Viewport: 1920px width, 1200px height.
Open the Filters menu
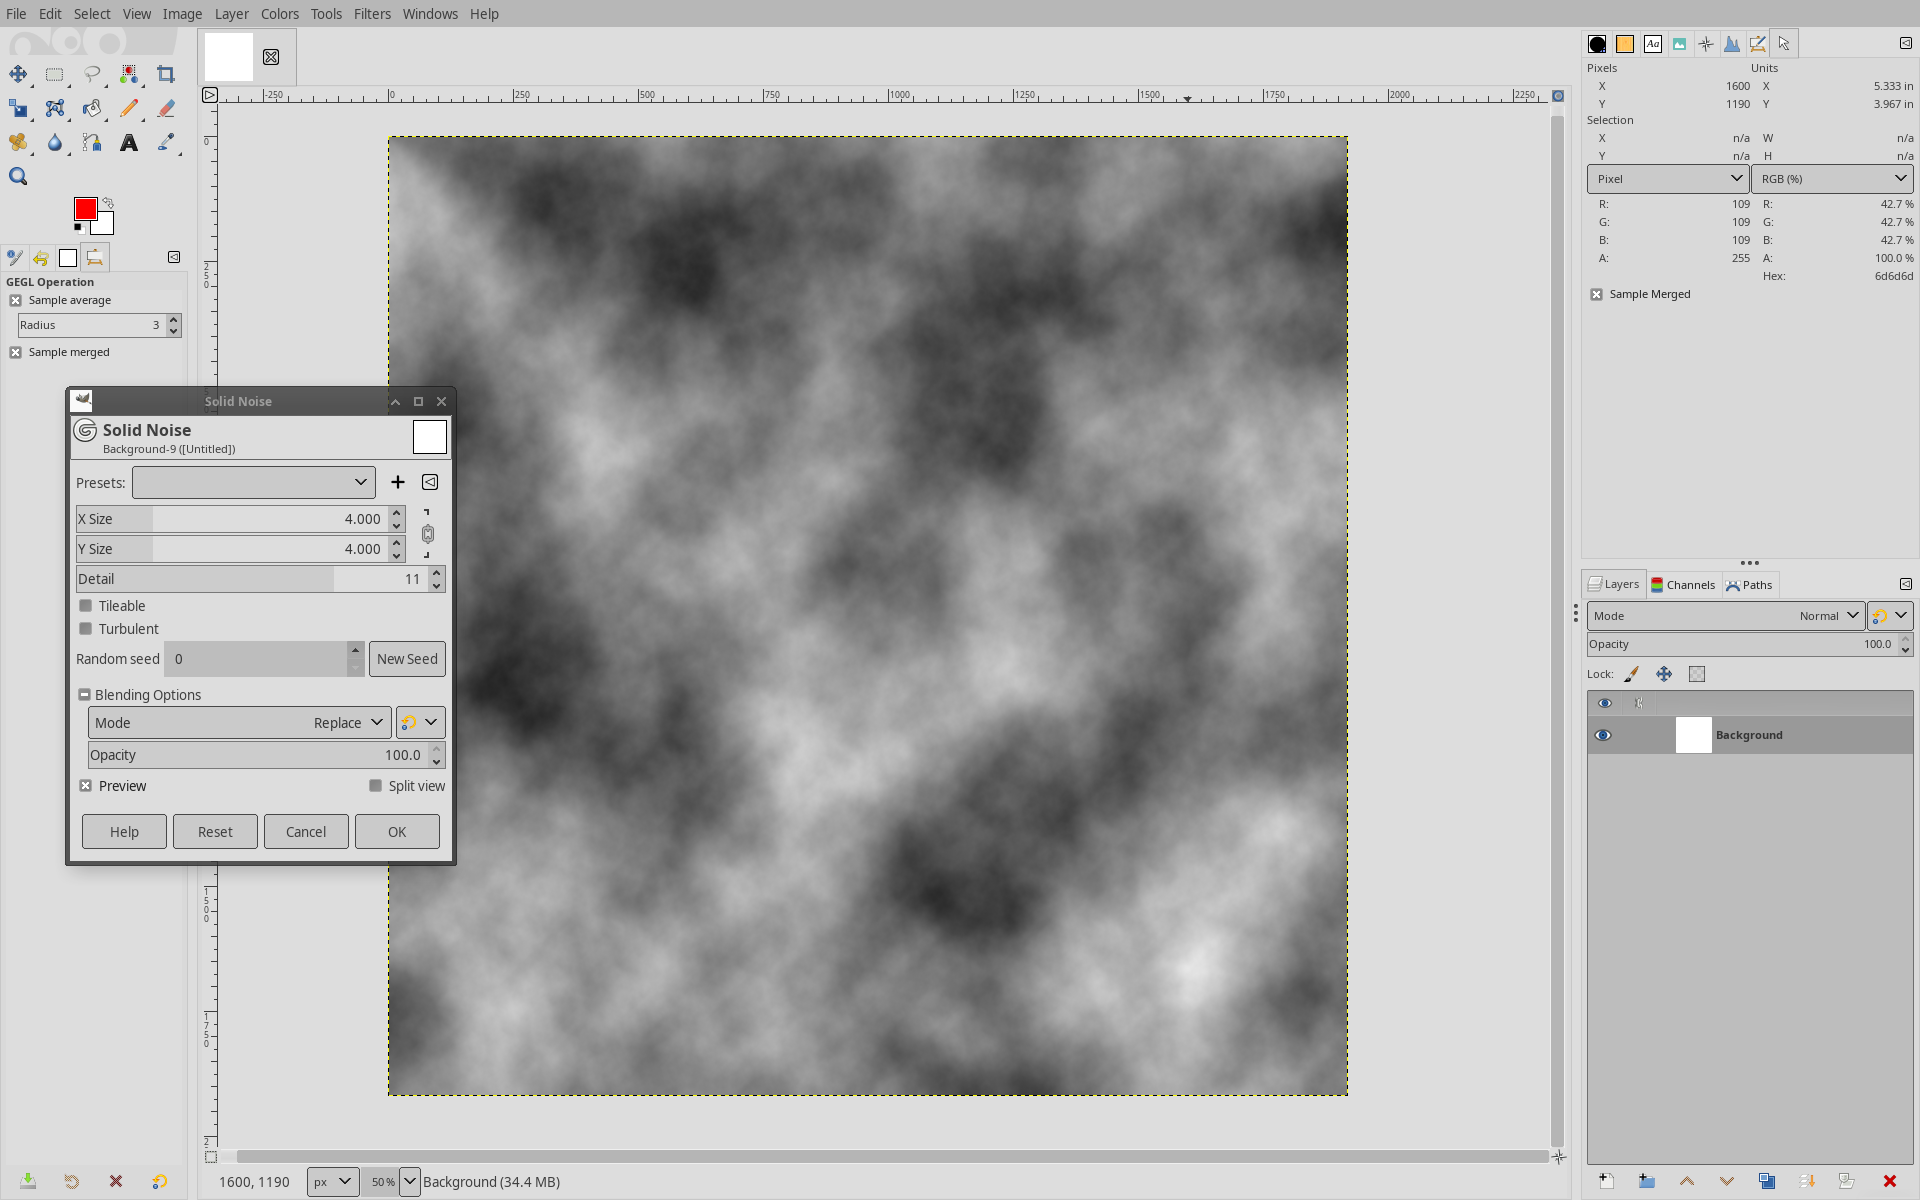pos(371,14)
